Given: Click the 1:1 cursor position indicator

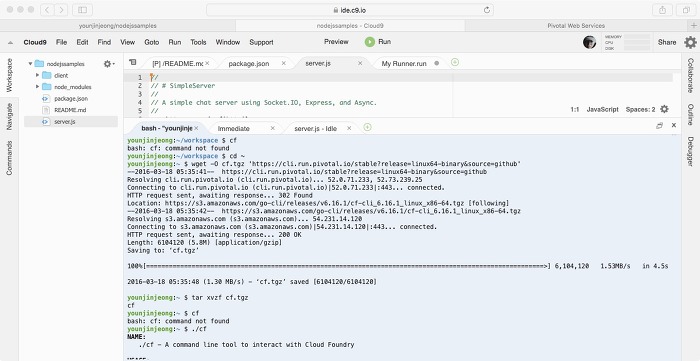Looking at the screenshot, I should coord(575,109).
